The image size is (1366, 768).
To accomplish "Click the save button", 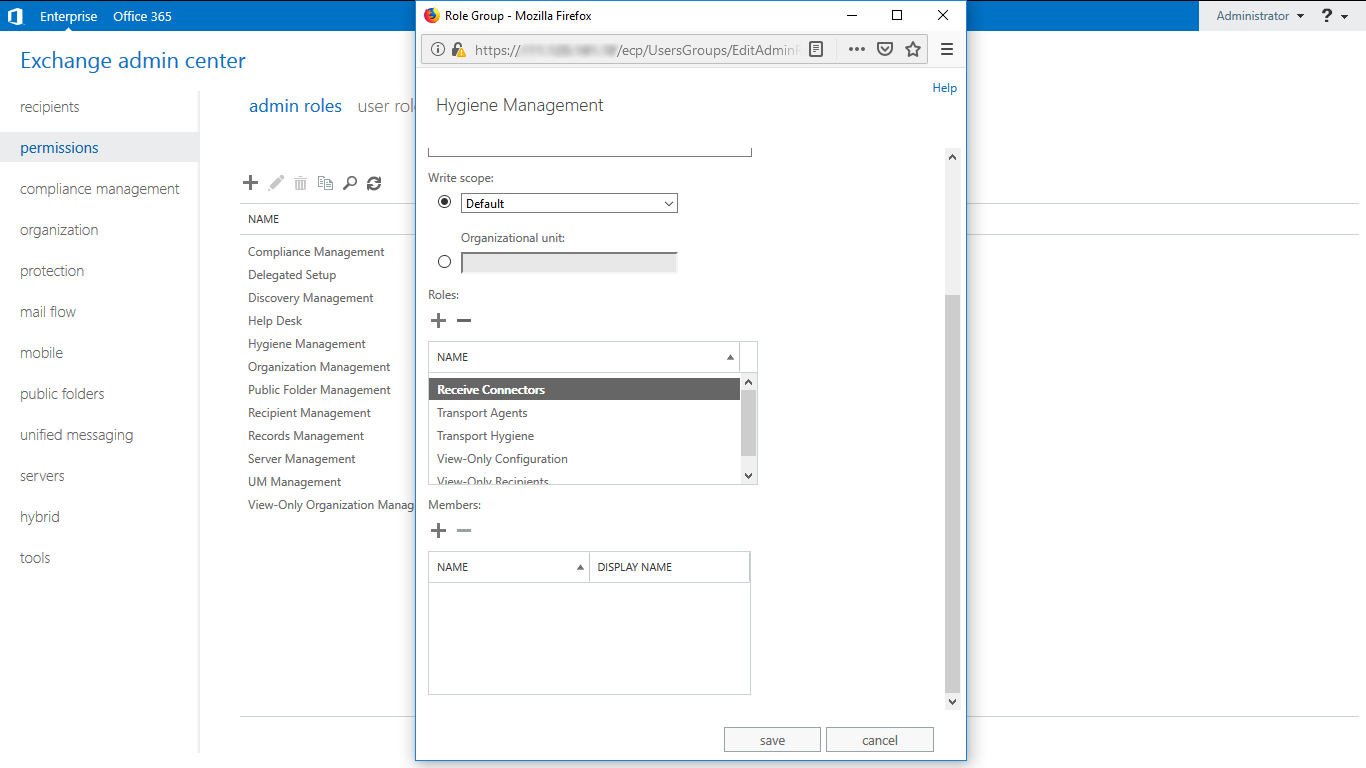I will [772, 740].
